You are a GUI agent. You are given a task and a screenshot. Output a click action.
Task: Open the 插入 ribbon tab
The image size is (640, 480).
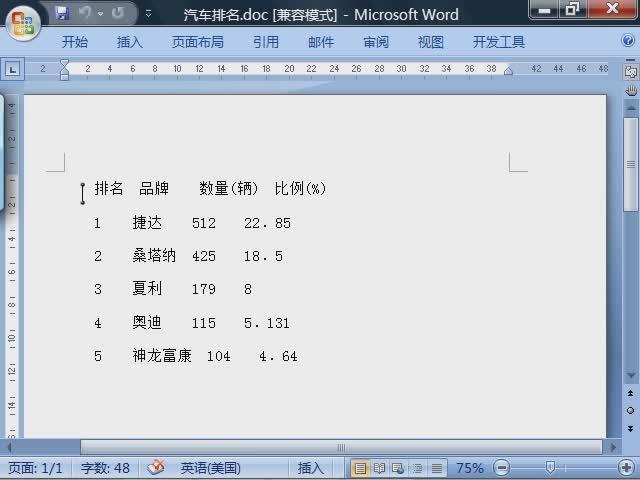[130, 42]
